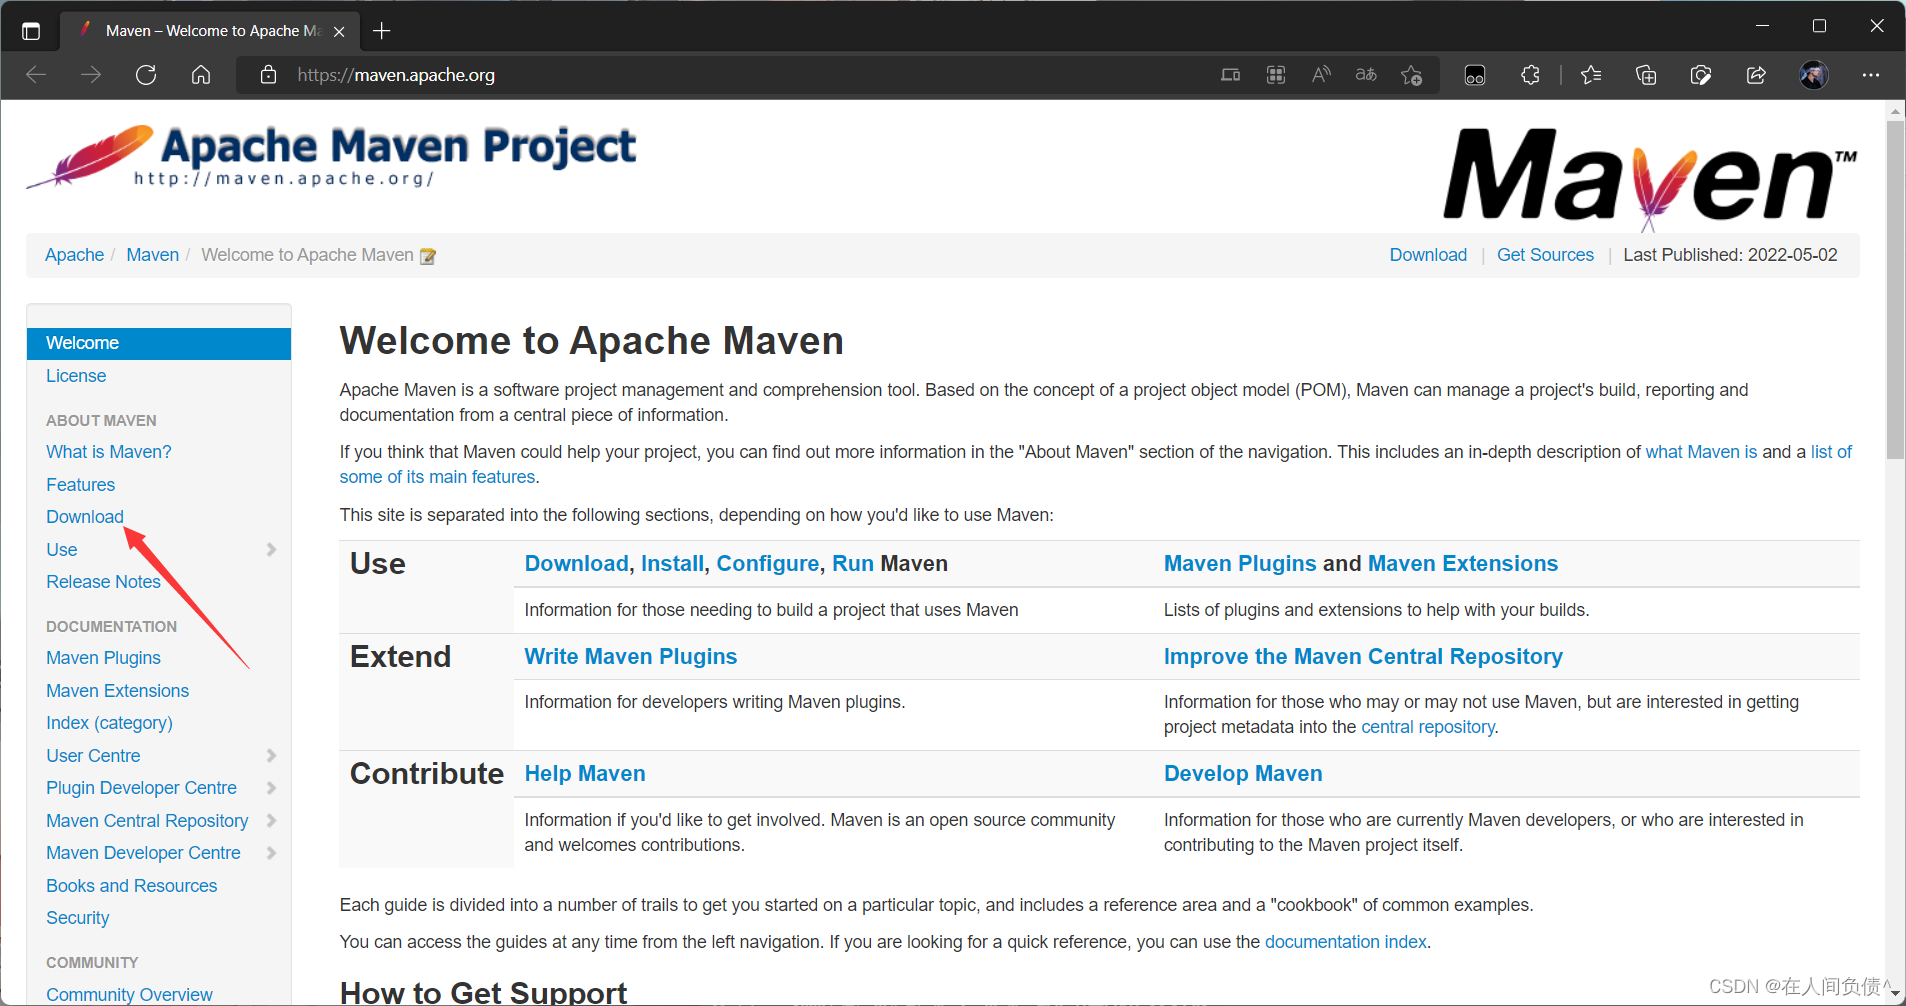Follow the central repository inline link
This screenshot has width=1906, height=1006.
click(x=1428, y=727)
